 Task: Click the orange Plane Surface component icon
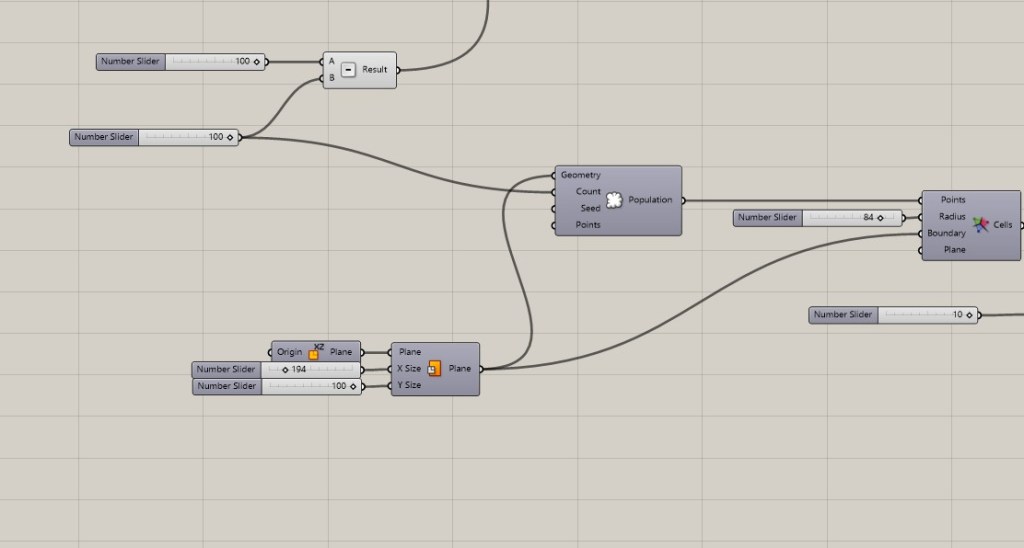tap(434, 368)
